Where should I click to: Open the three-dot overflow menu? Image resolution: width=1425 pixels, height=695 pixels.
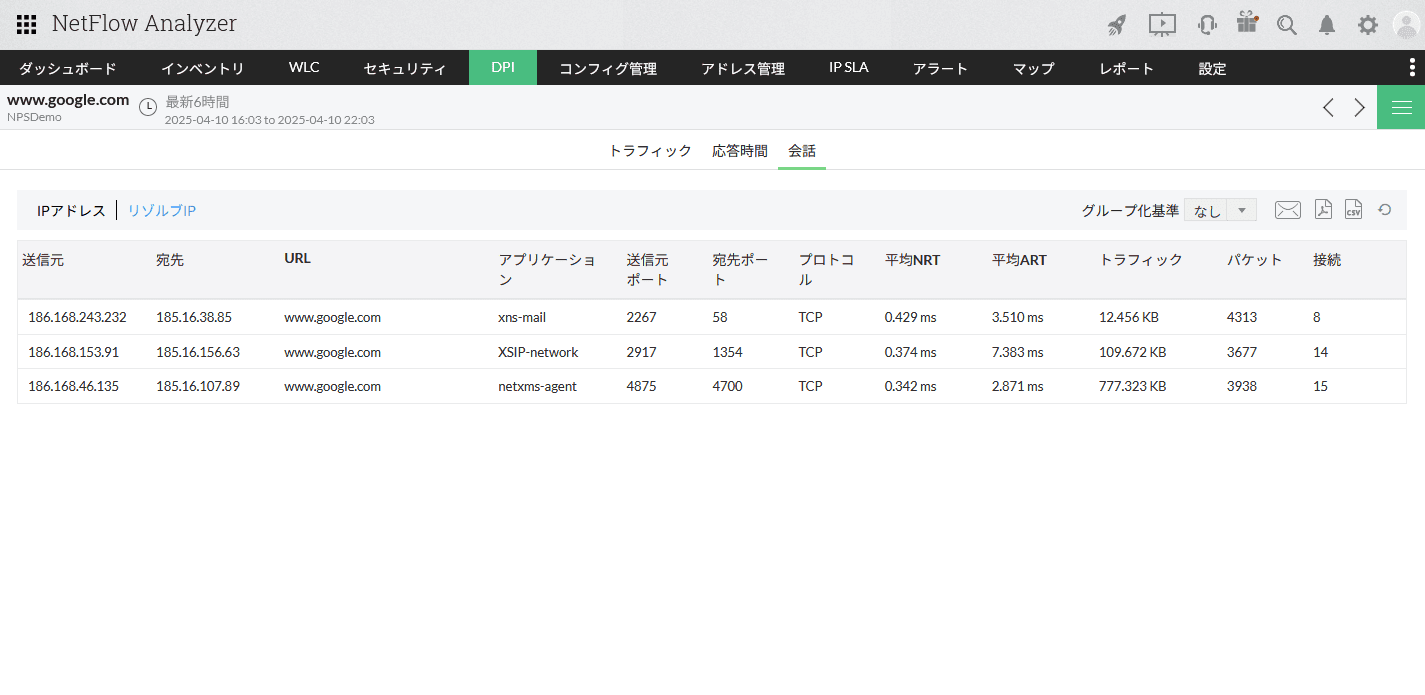pos(1411,67)
